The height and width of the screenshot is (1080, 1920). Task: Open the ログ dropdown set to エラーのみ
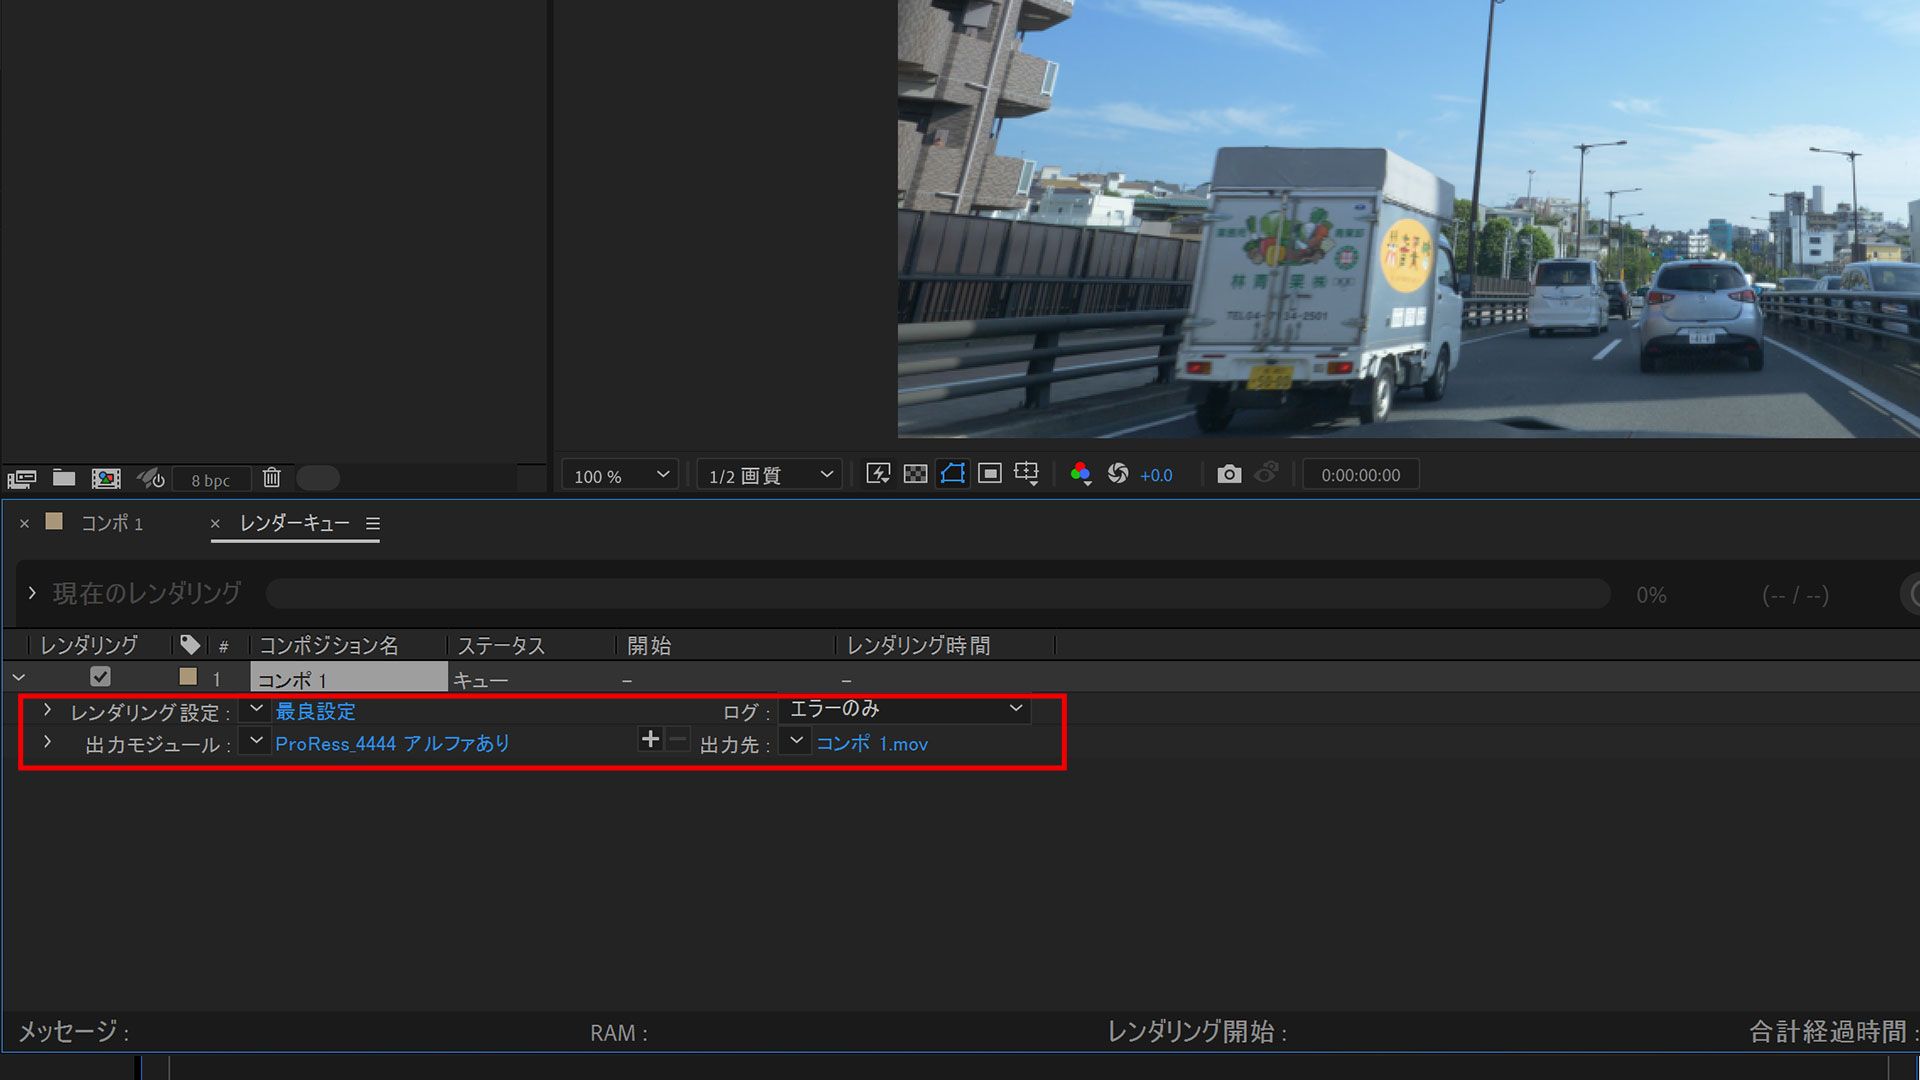(903, 709)
